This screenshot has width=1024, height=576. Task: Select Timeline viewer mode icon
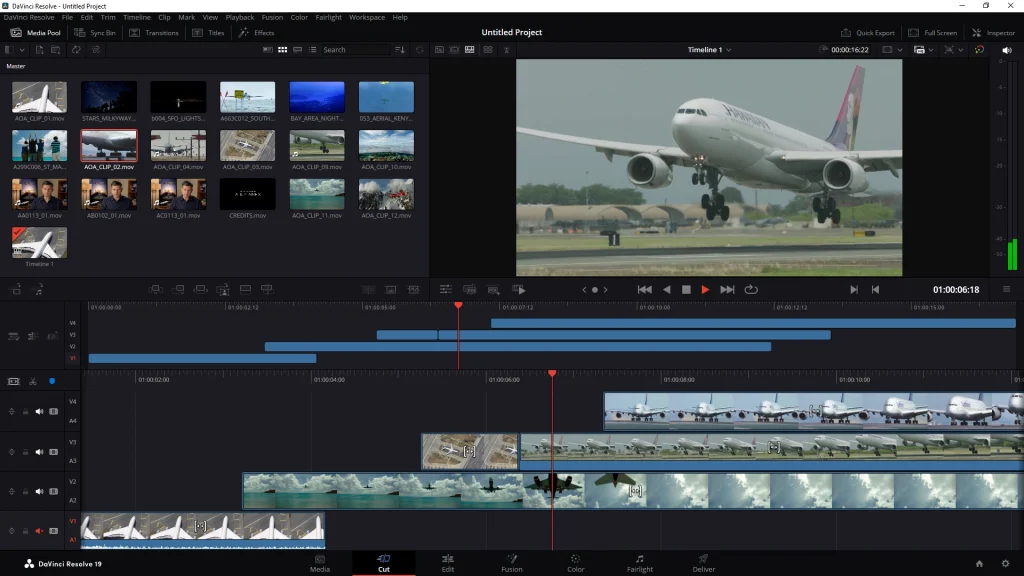470,50
